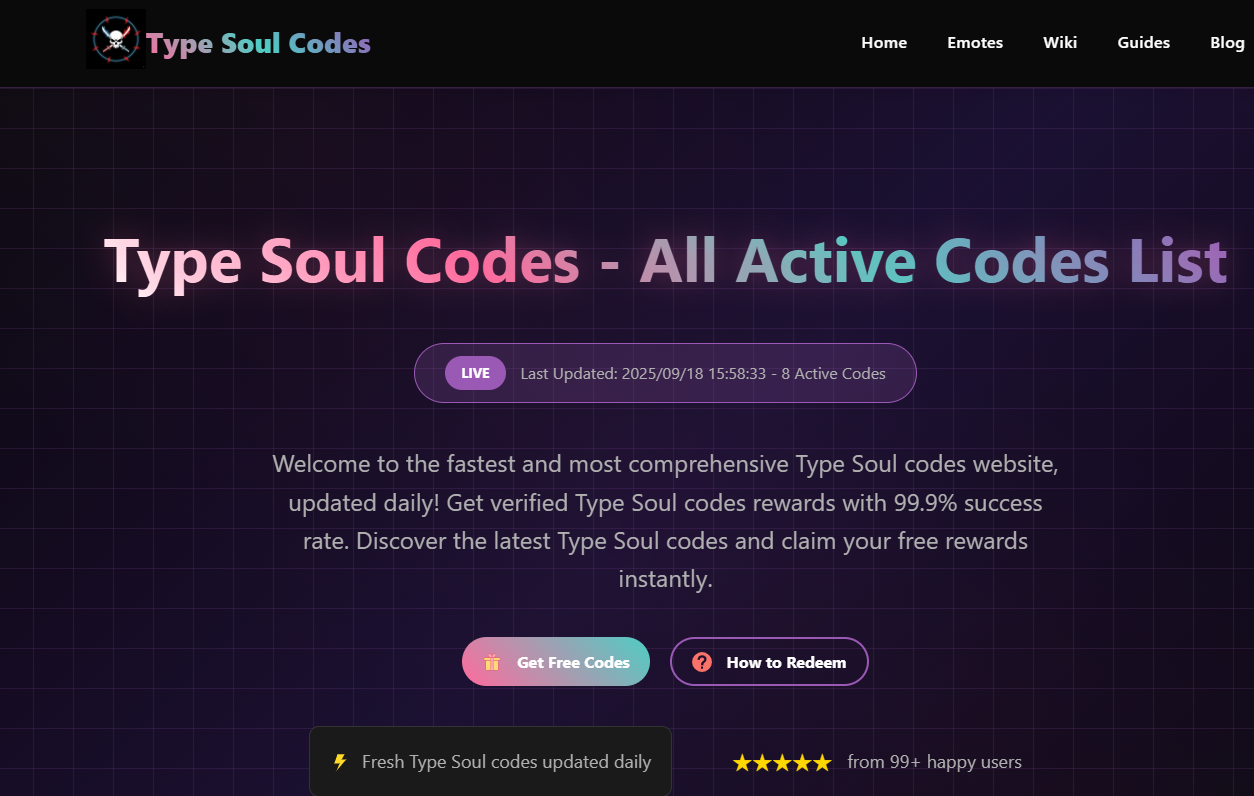Click the gift icon on Get Free Codes
This screenshot has width=1254, height=796.
point(491,662)
